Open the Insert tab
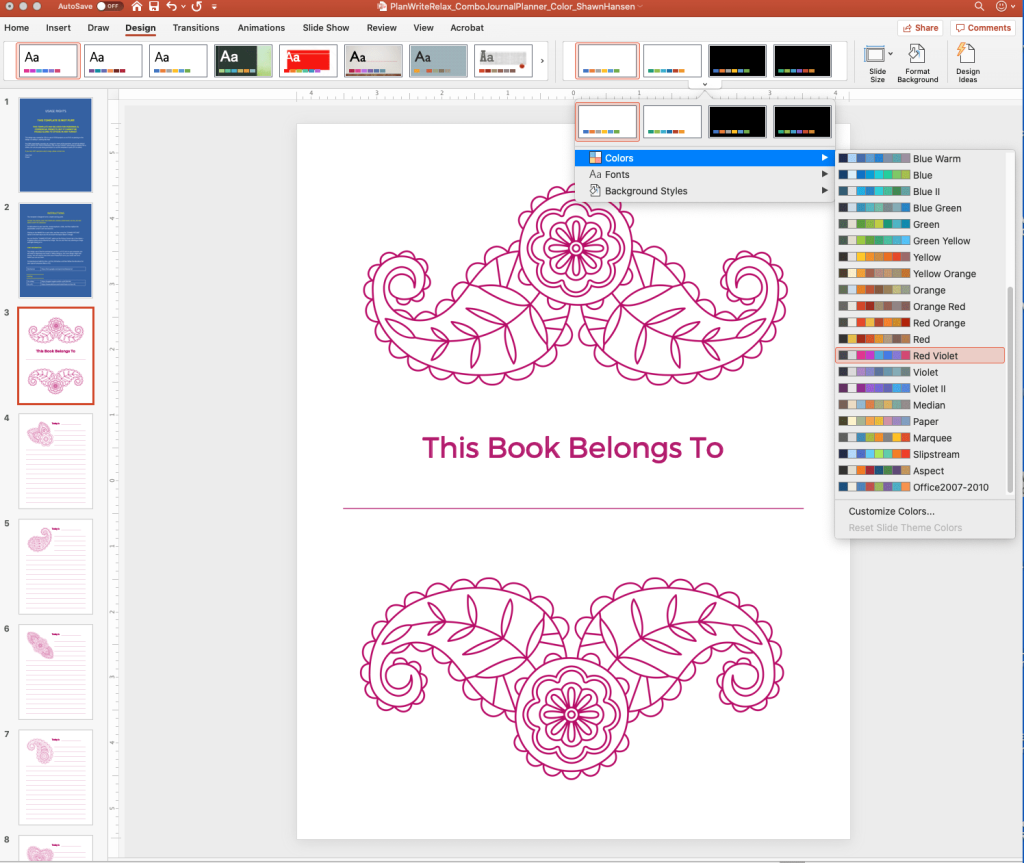The height and width of the screenshot is (863, 1024). pos(58,27)
